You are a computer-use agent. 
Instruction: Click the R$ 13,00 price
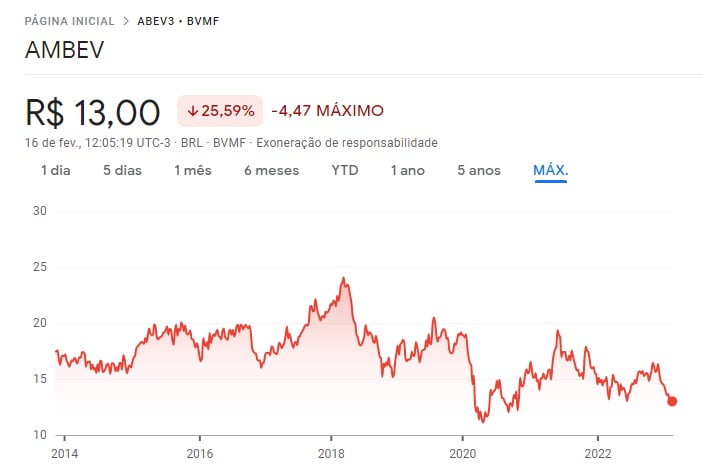[x=93, y=110]
